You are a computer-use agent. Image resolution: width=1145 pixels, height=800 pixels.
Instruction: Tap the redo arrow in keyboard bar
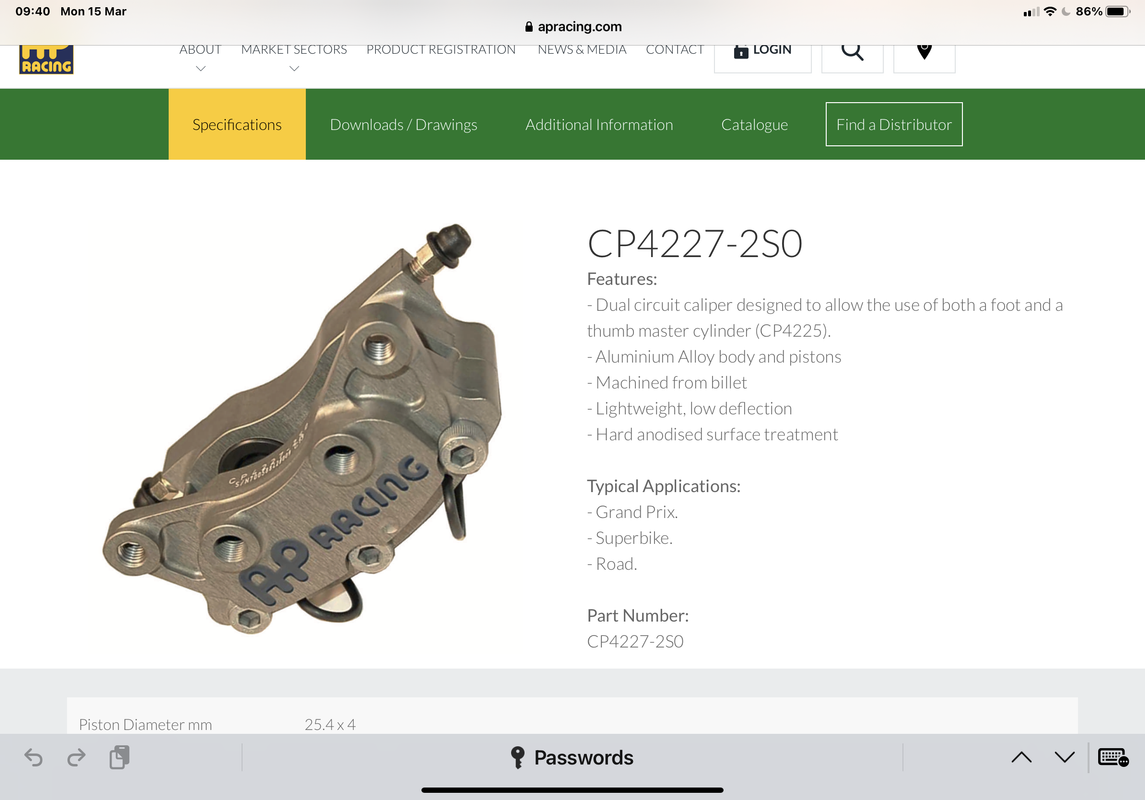[76, 758]
